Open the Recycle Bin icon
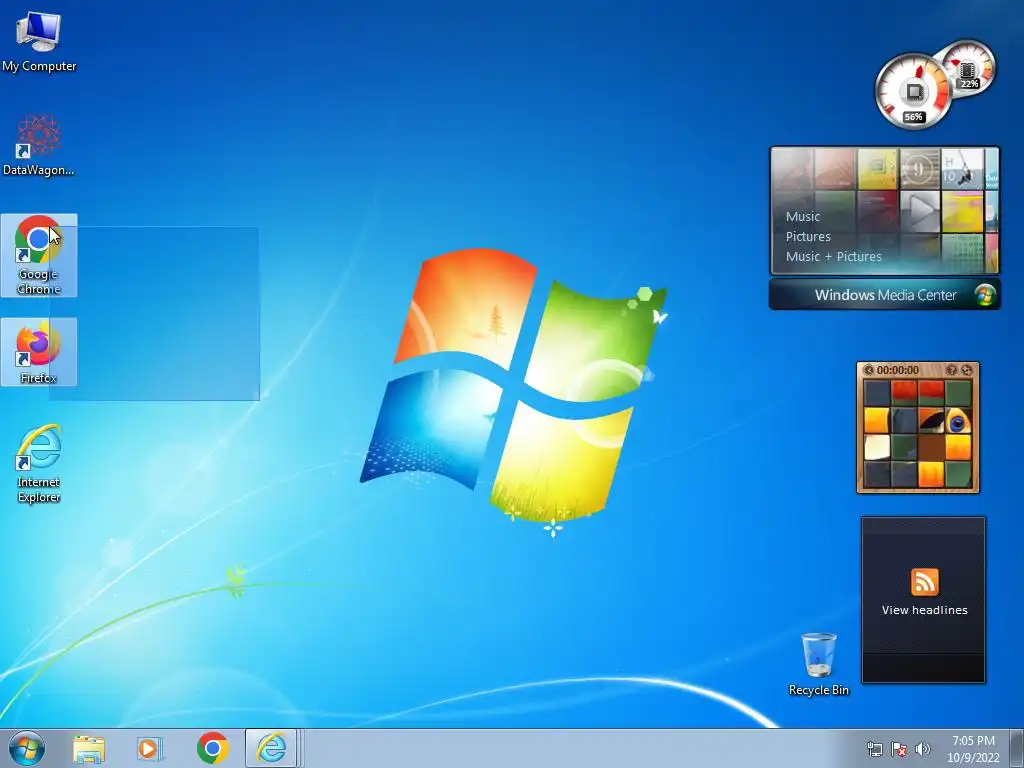 pyautogui.click(x=818, y=664)
